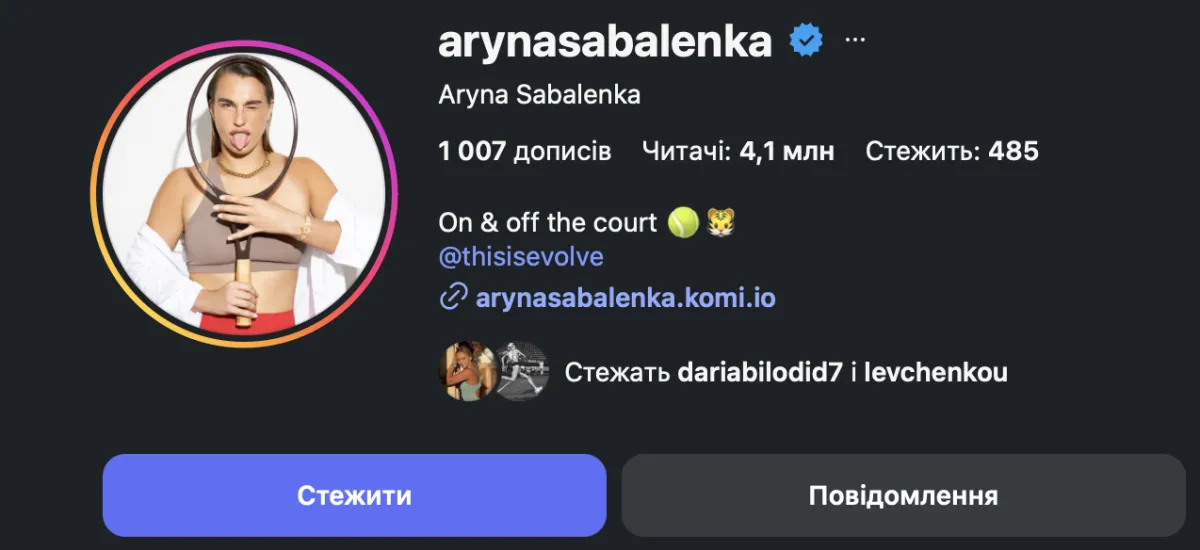
Task: Visit the arynasabalenka.komi.io link
Action: point(626,297)
